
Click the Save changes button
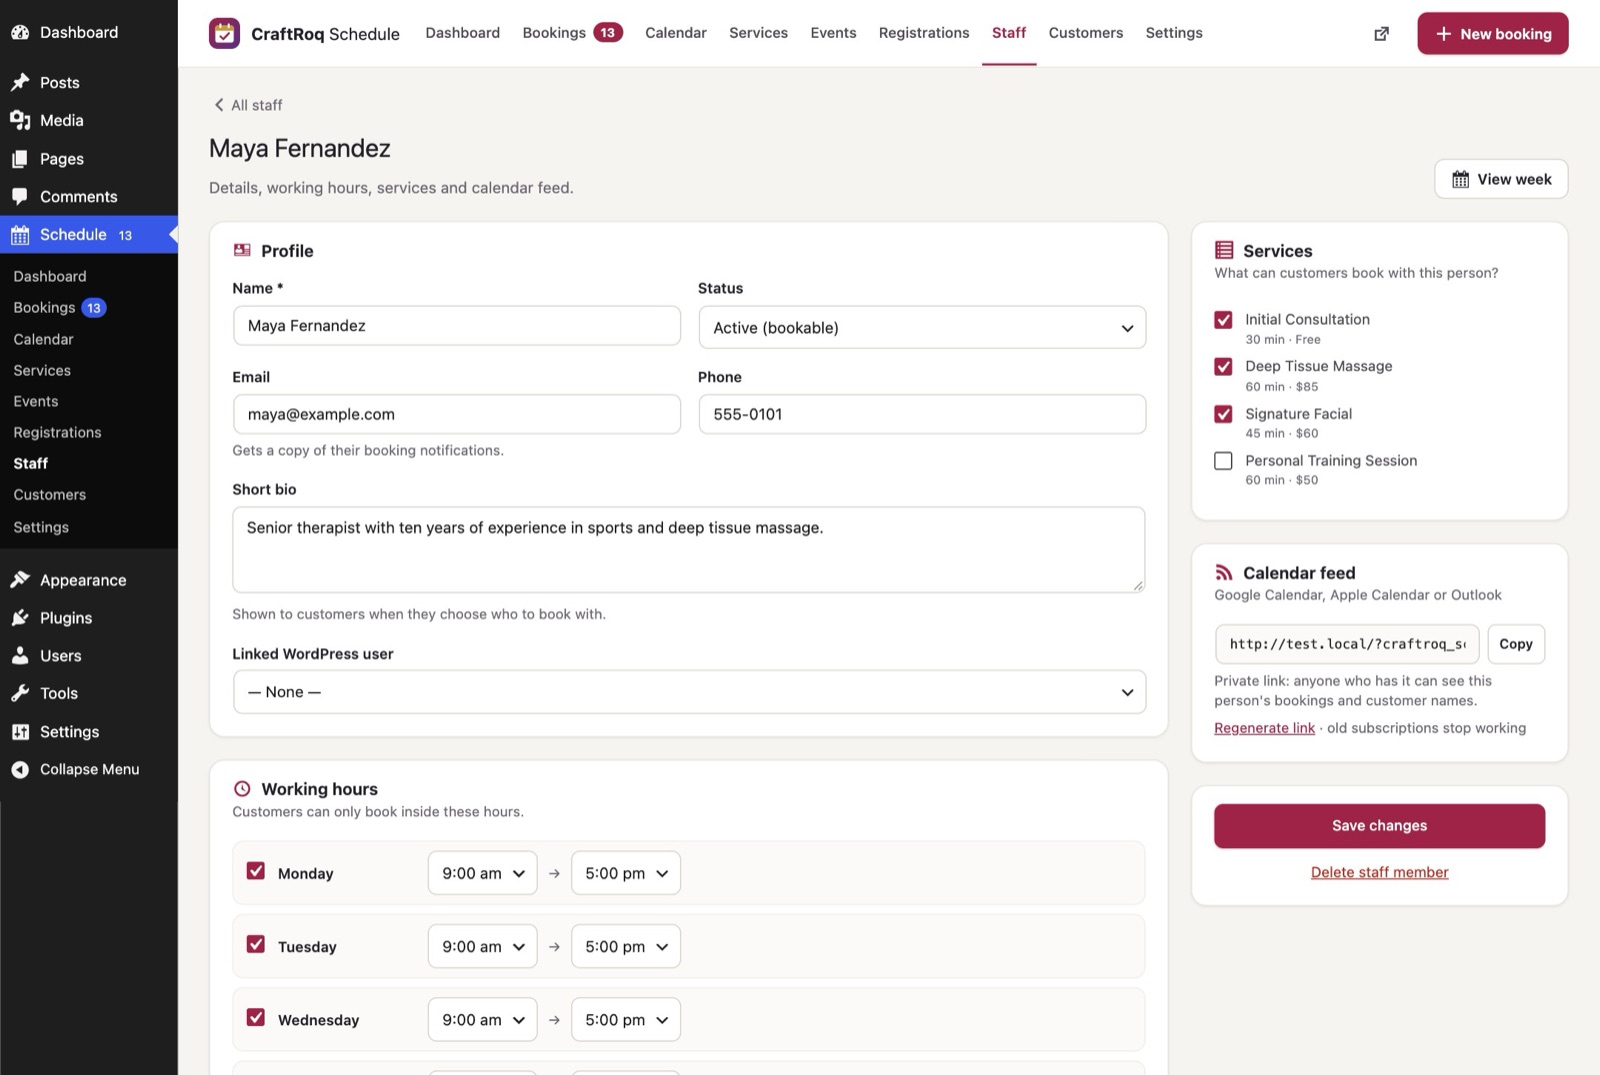[x=1379, y=826]
